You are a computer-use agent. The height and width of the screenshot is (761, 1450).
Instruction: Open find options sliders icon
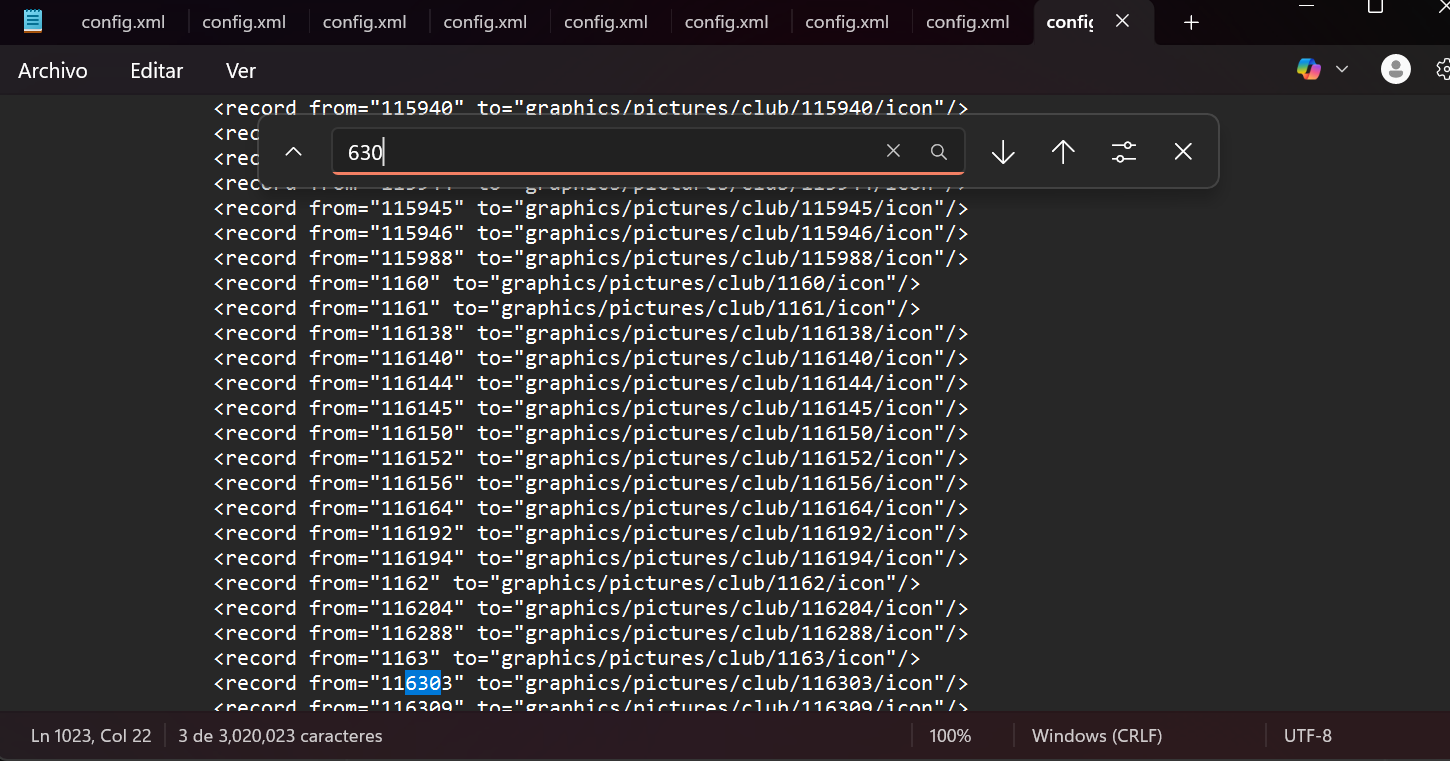click(1124, 152)
